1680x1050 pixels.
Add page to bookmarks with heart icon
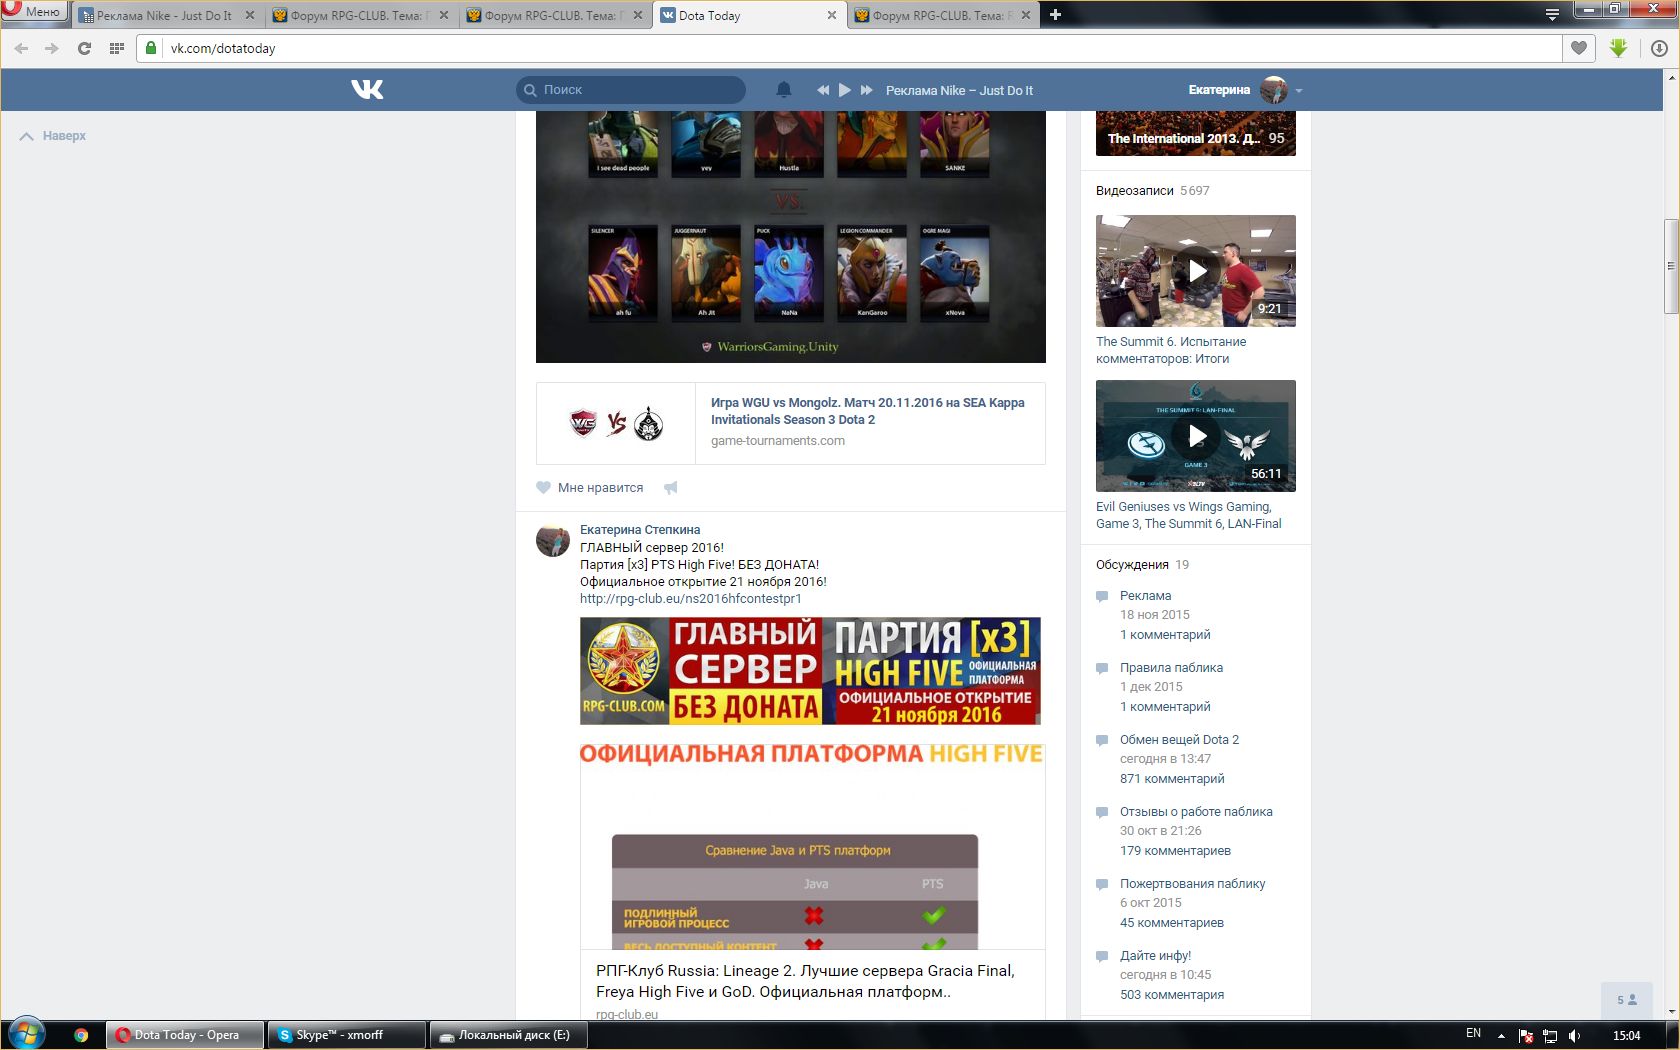[x=1579, y=48]
